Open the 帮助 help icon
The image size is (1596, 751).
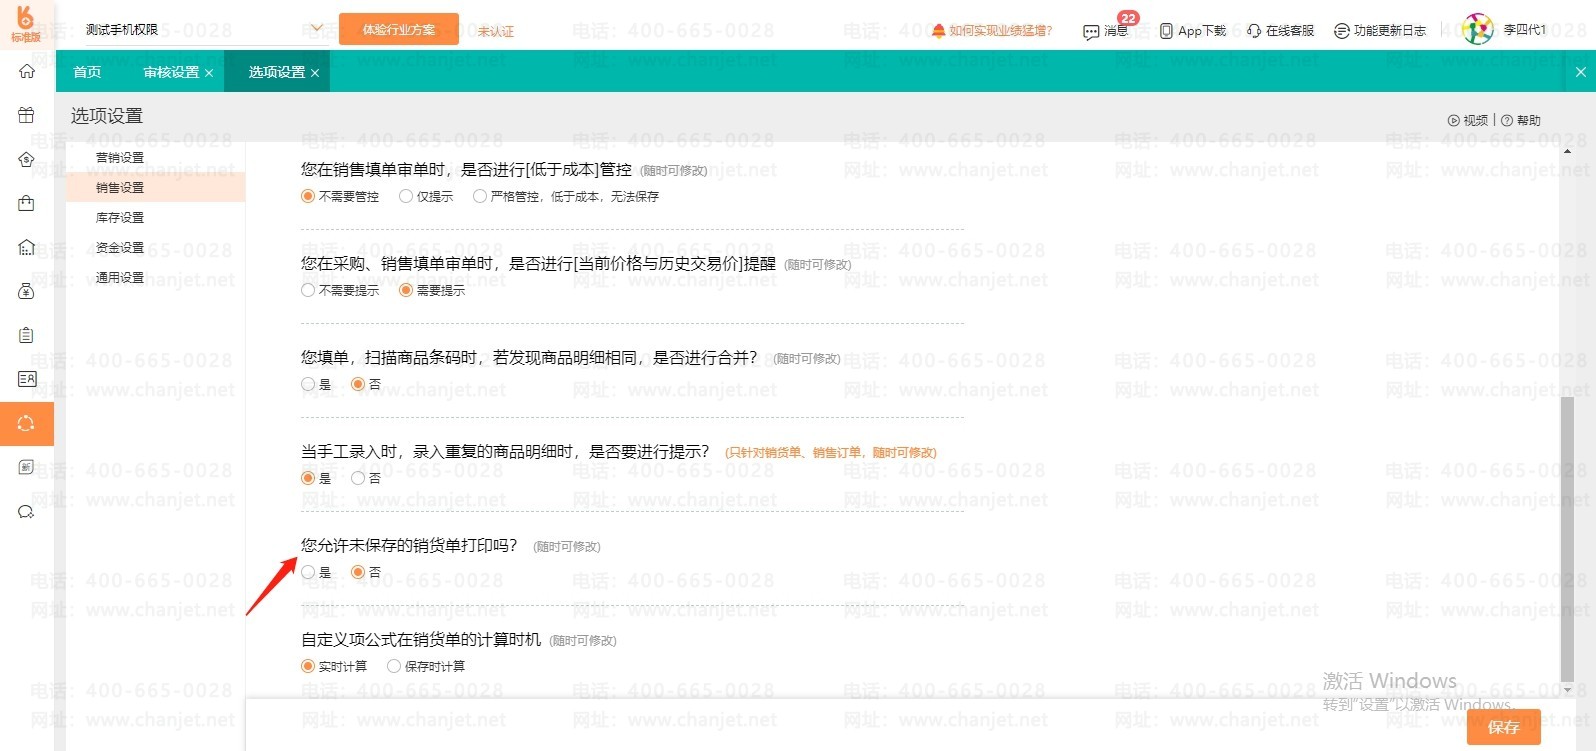[x=1521, y=120]
